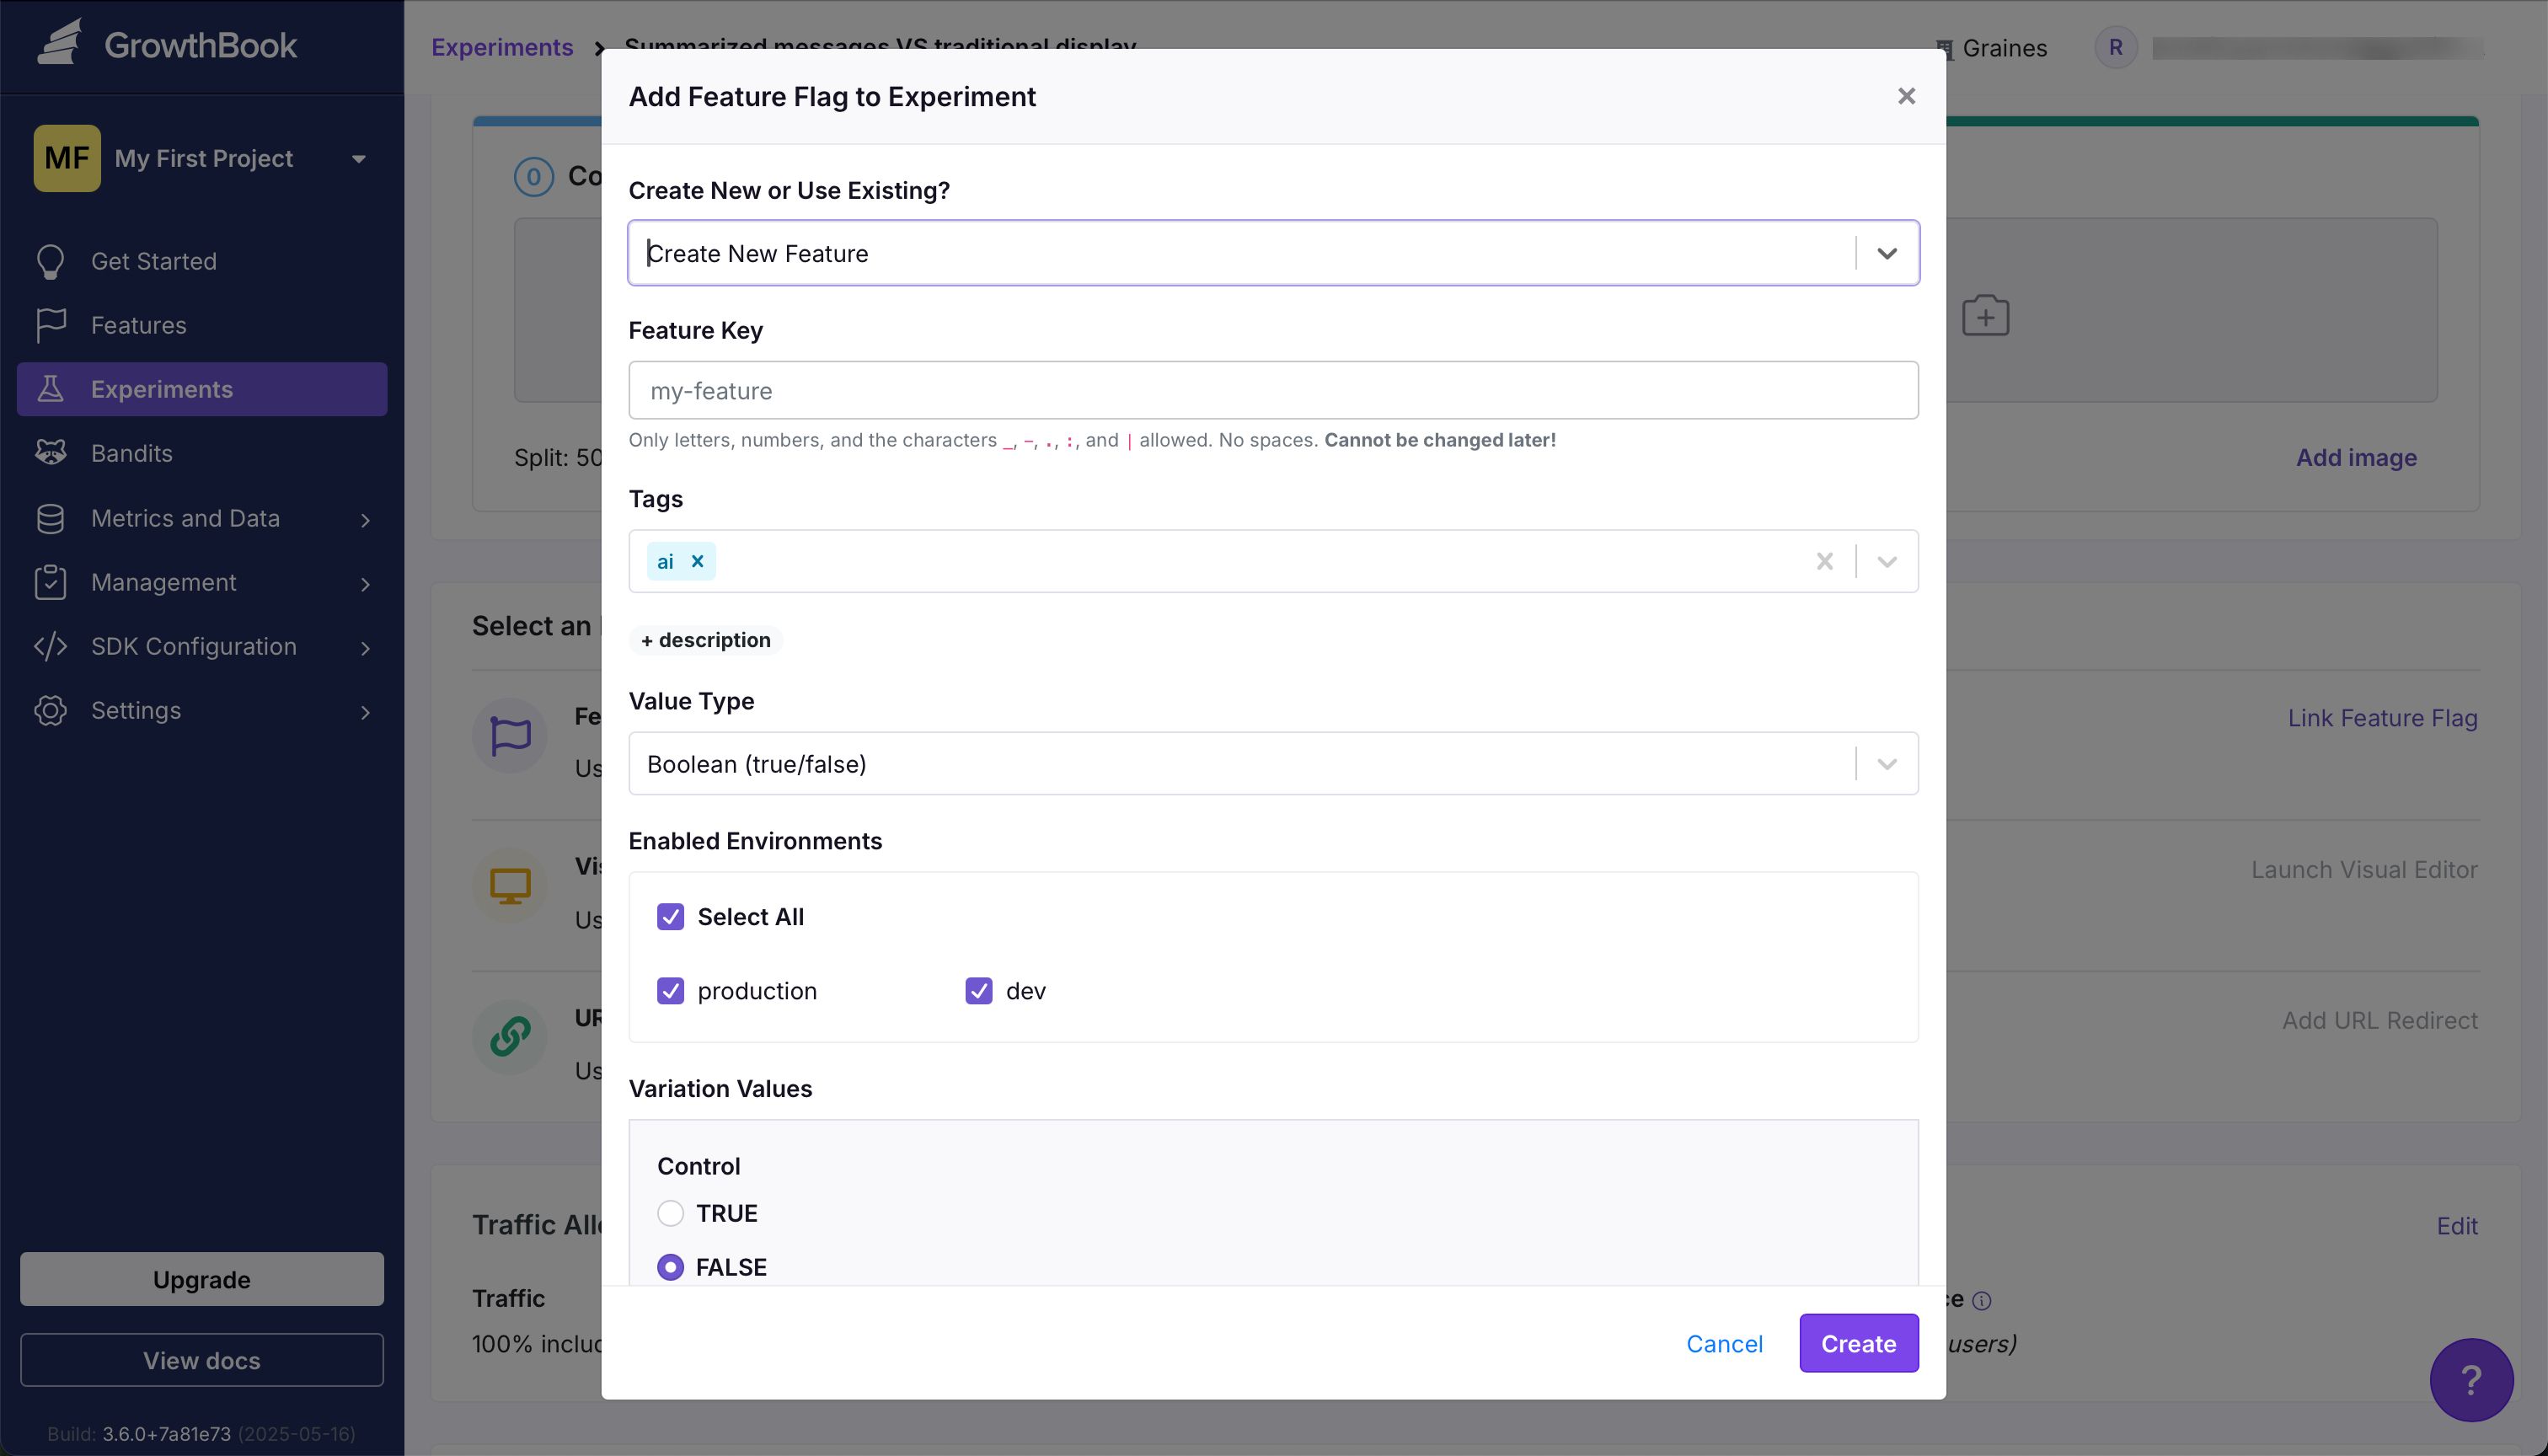
Task: Uncheck the dev environment
Action: click(x=978, y=990)
